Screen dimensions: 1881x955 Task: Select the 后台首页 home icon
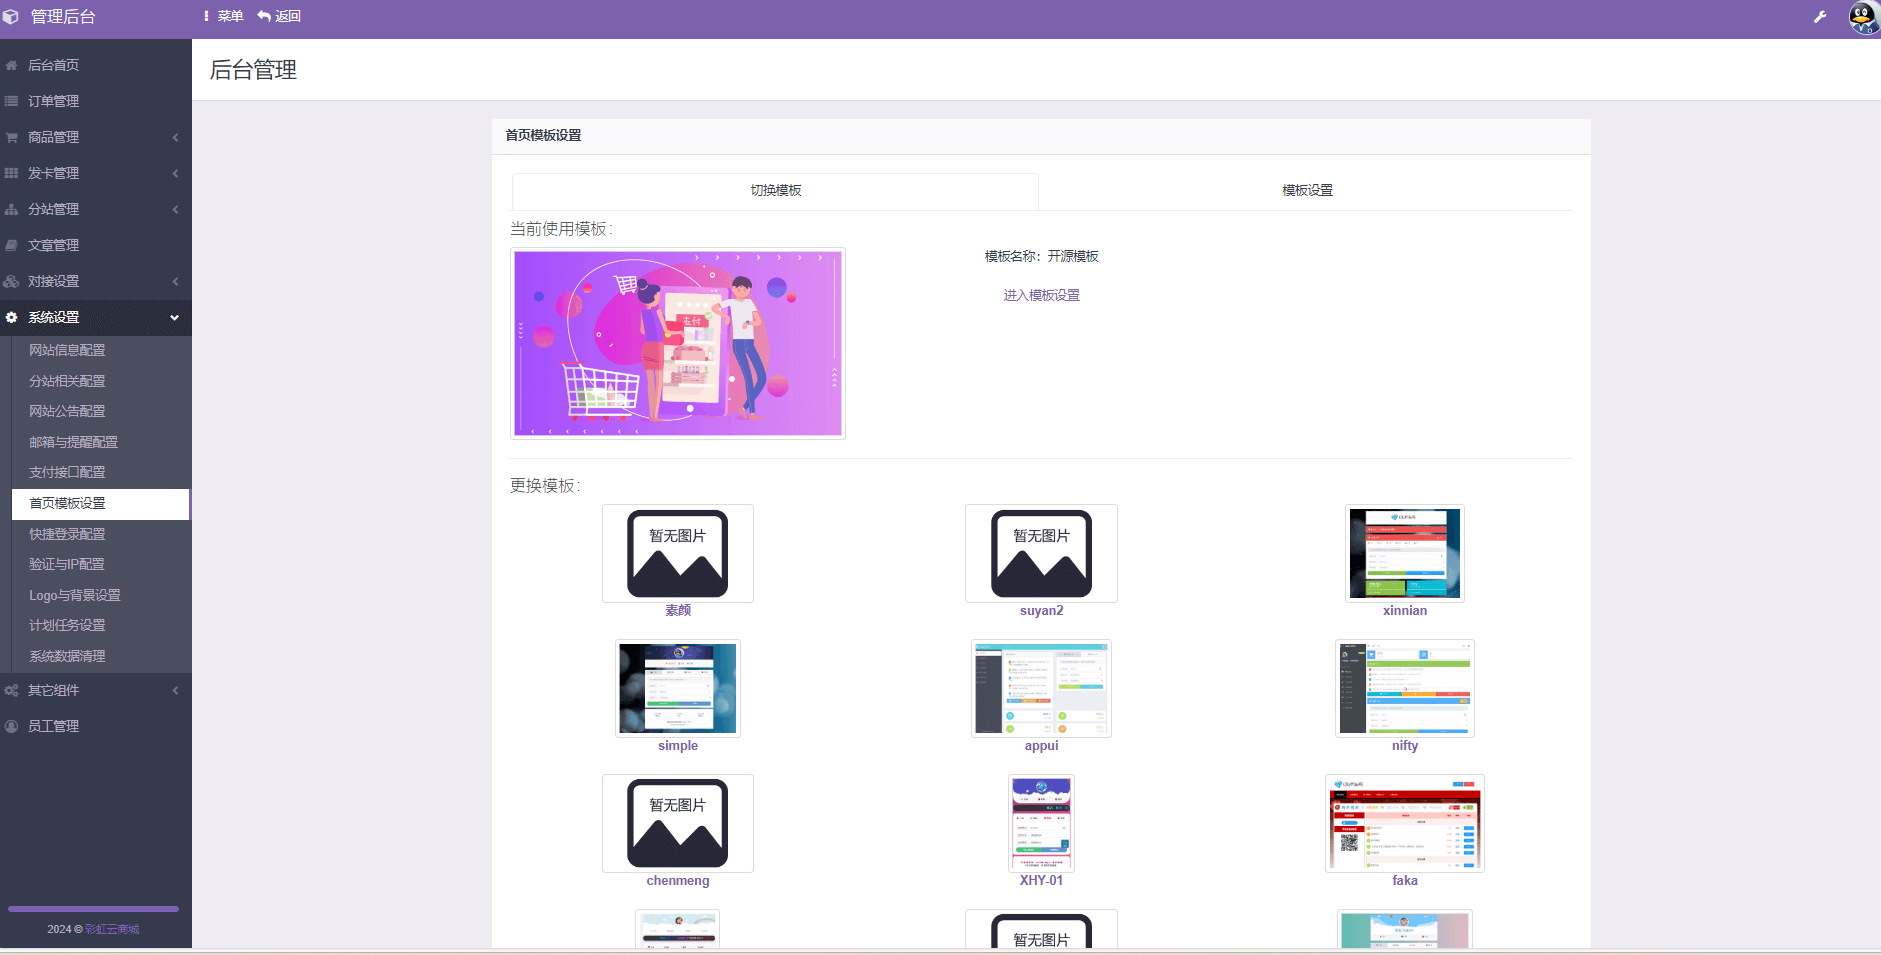[x=11, y=65]
